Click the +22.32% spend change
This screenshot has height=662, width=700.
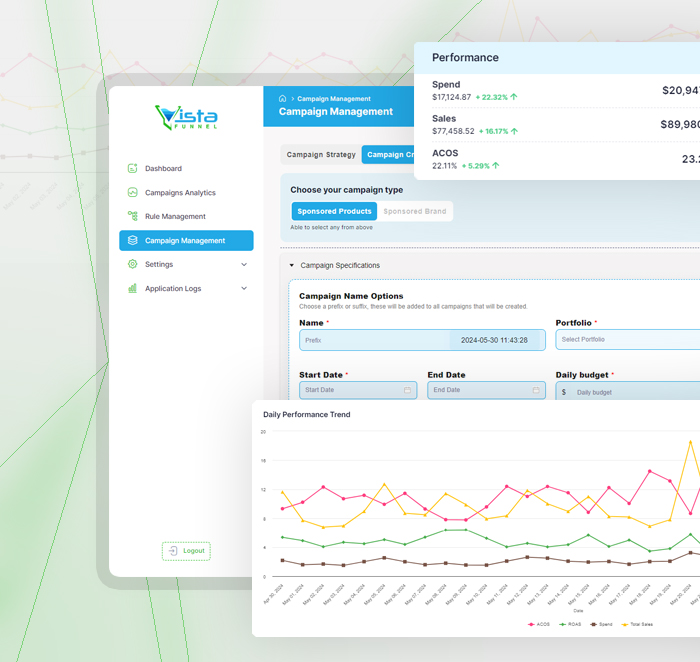(492, 97)
